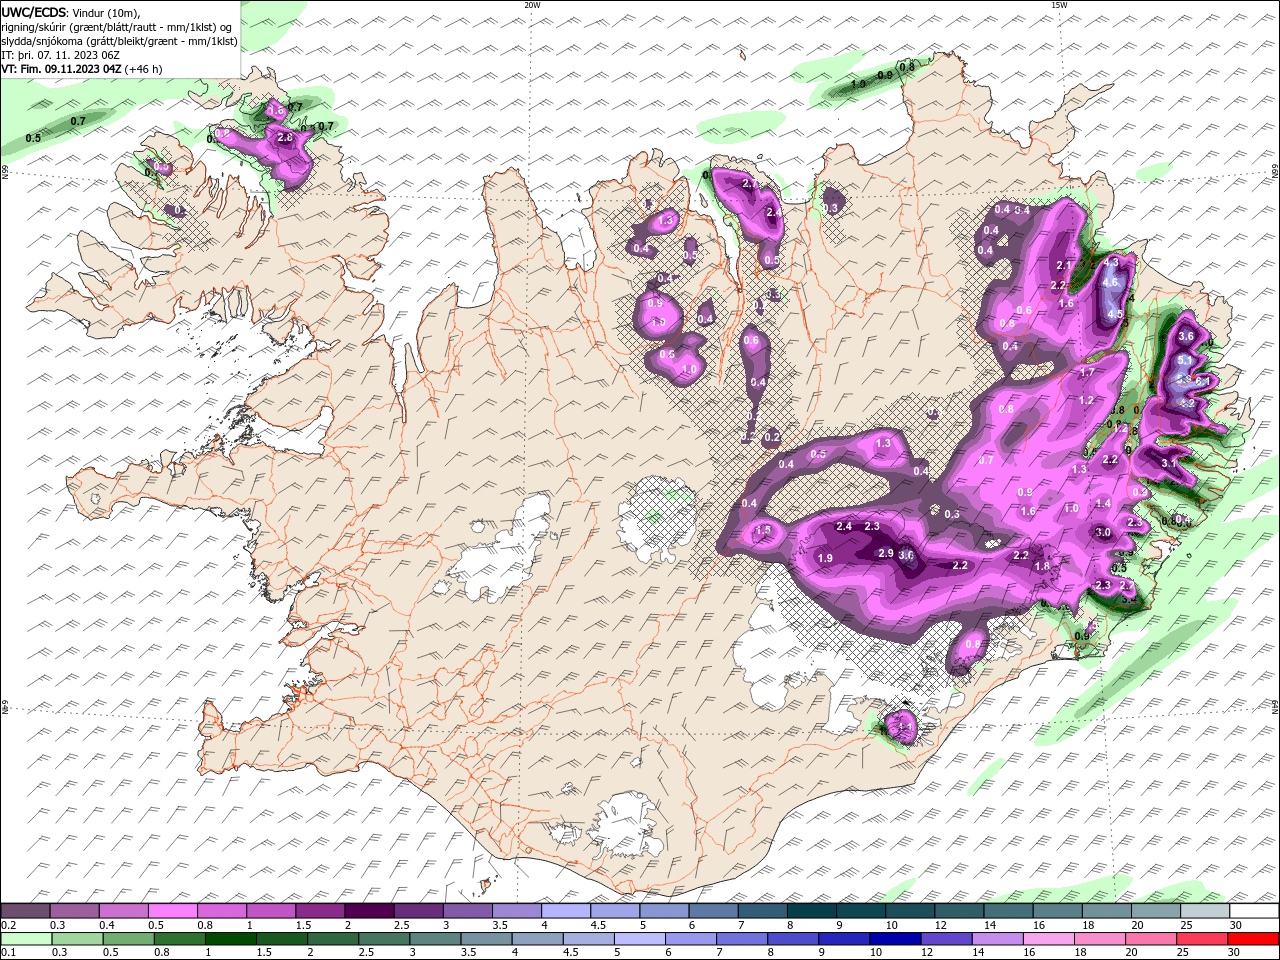
Task: Select the medium green snow swatch at 14
Action: [x=1008, y=911]
